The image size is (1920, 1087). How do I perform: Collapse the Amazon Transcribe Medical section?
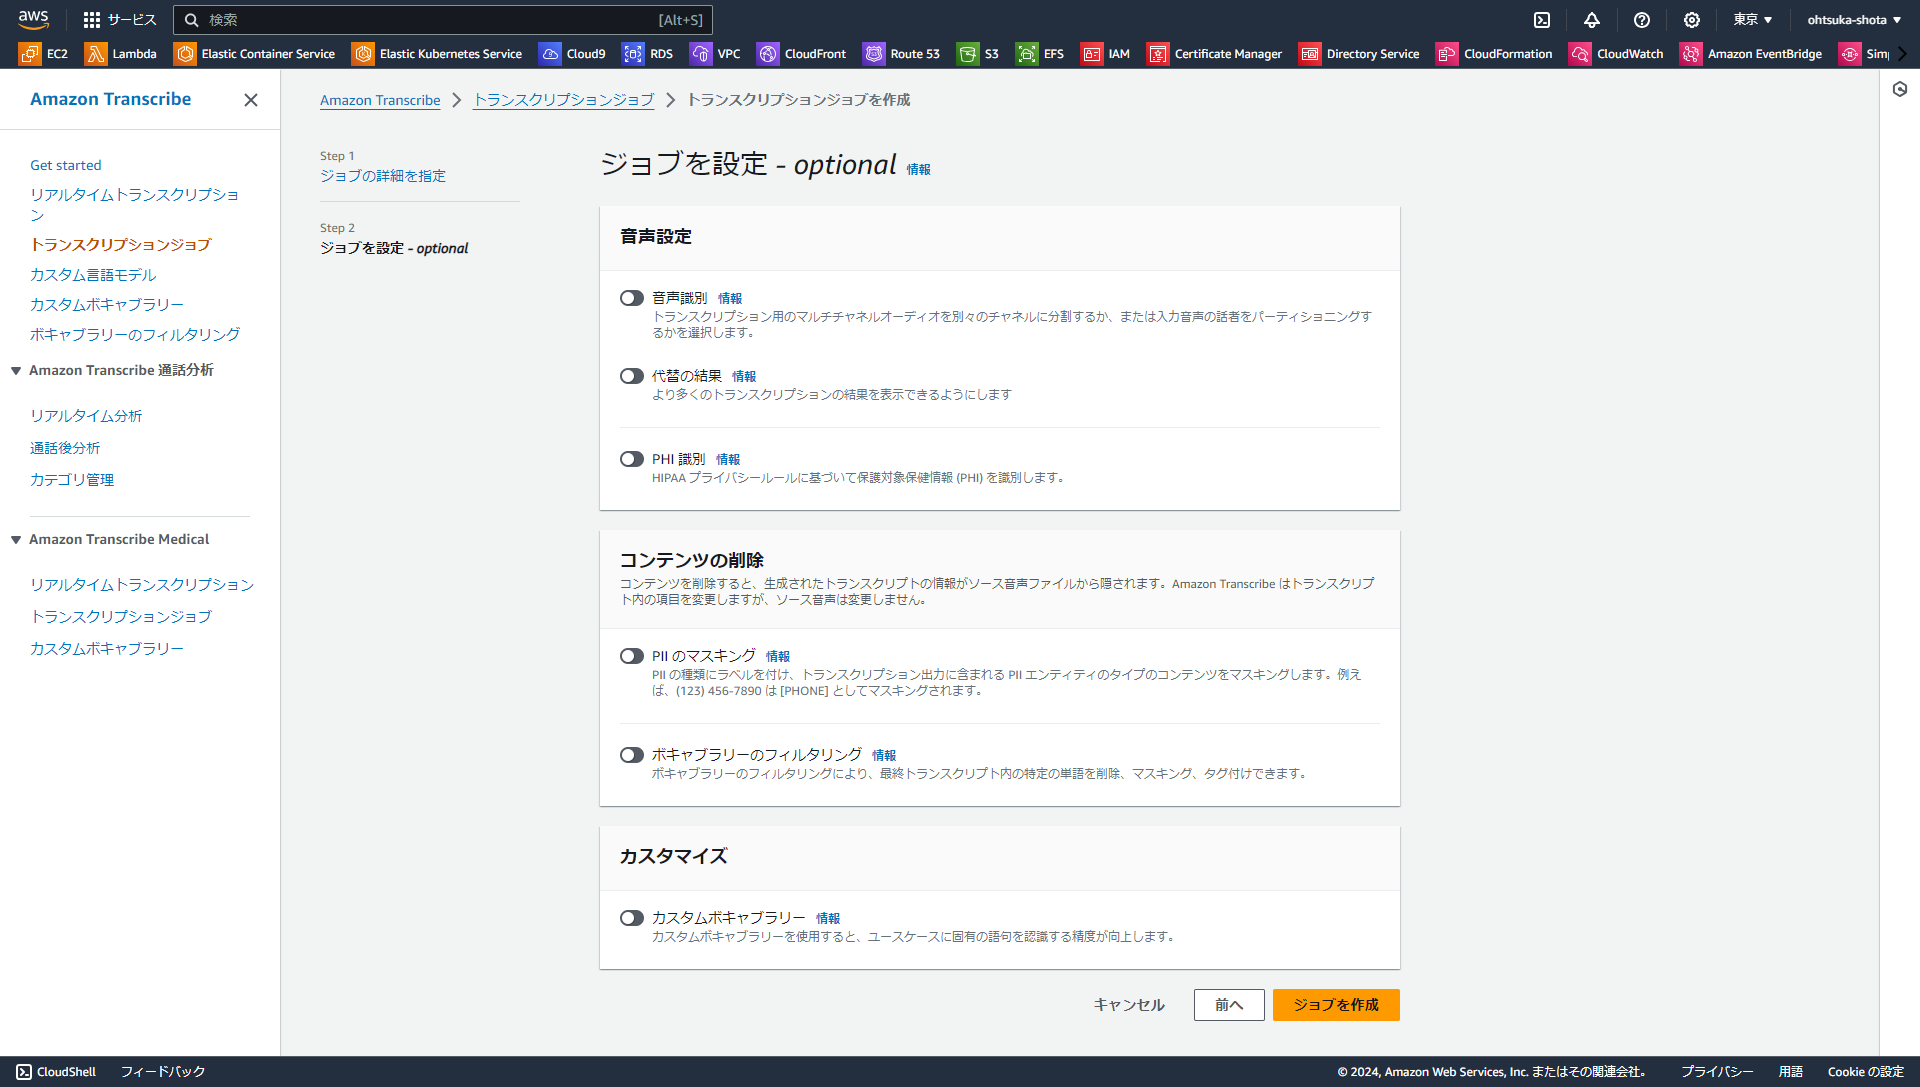(14, 539)
